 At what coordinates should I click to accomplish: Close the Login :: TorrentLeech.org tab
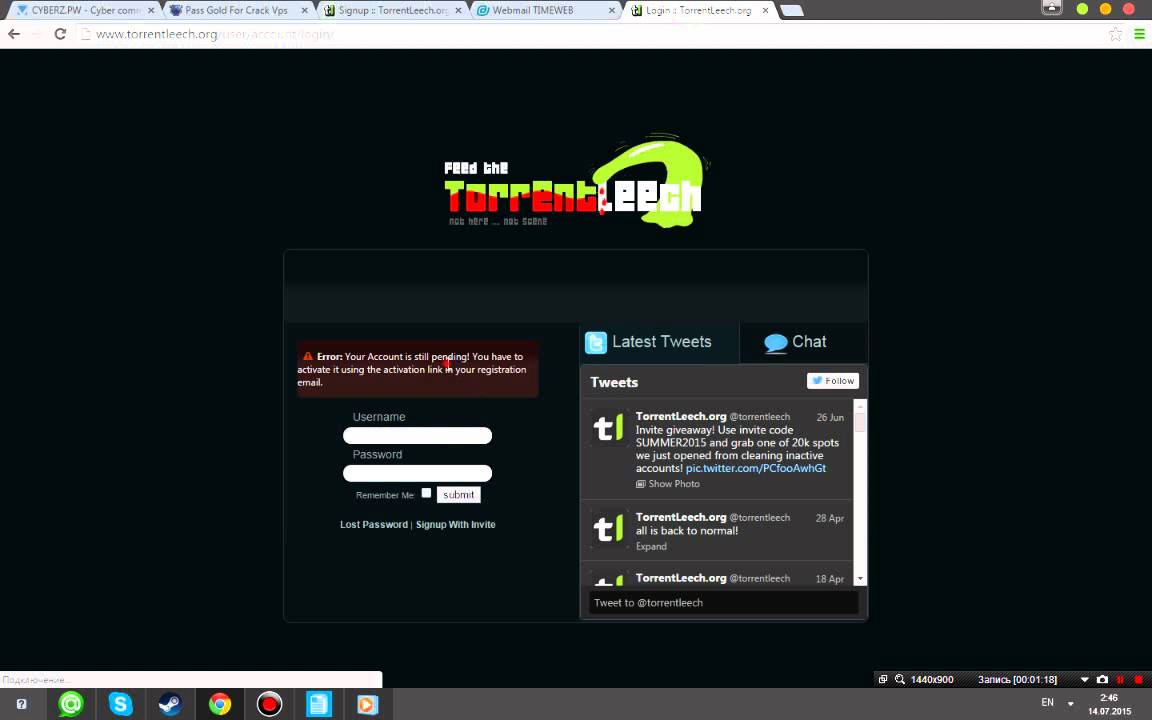coord(765,11)
